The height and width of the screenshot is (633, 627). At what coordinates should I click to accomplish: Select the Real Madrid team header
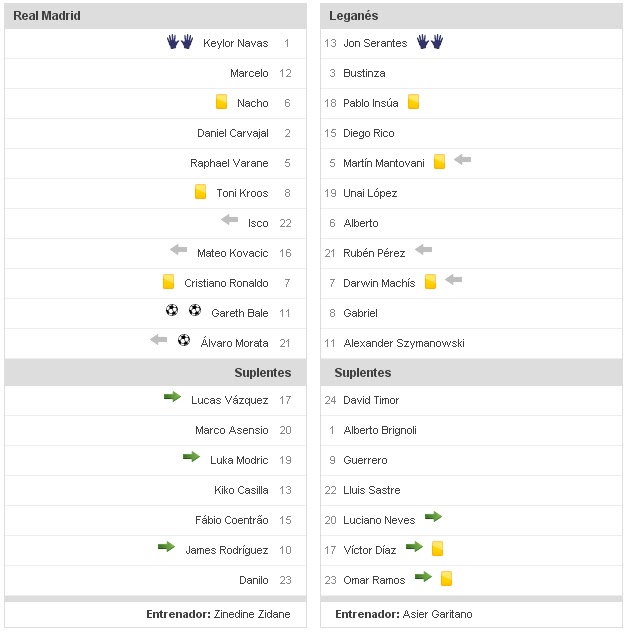point(47,16)
